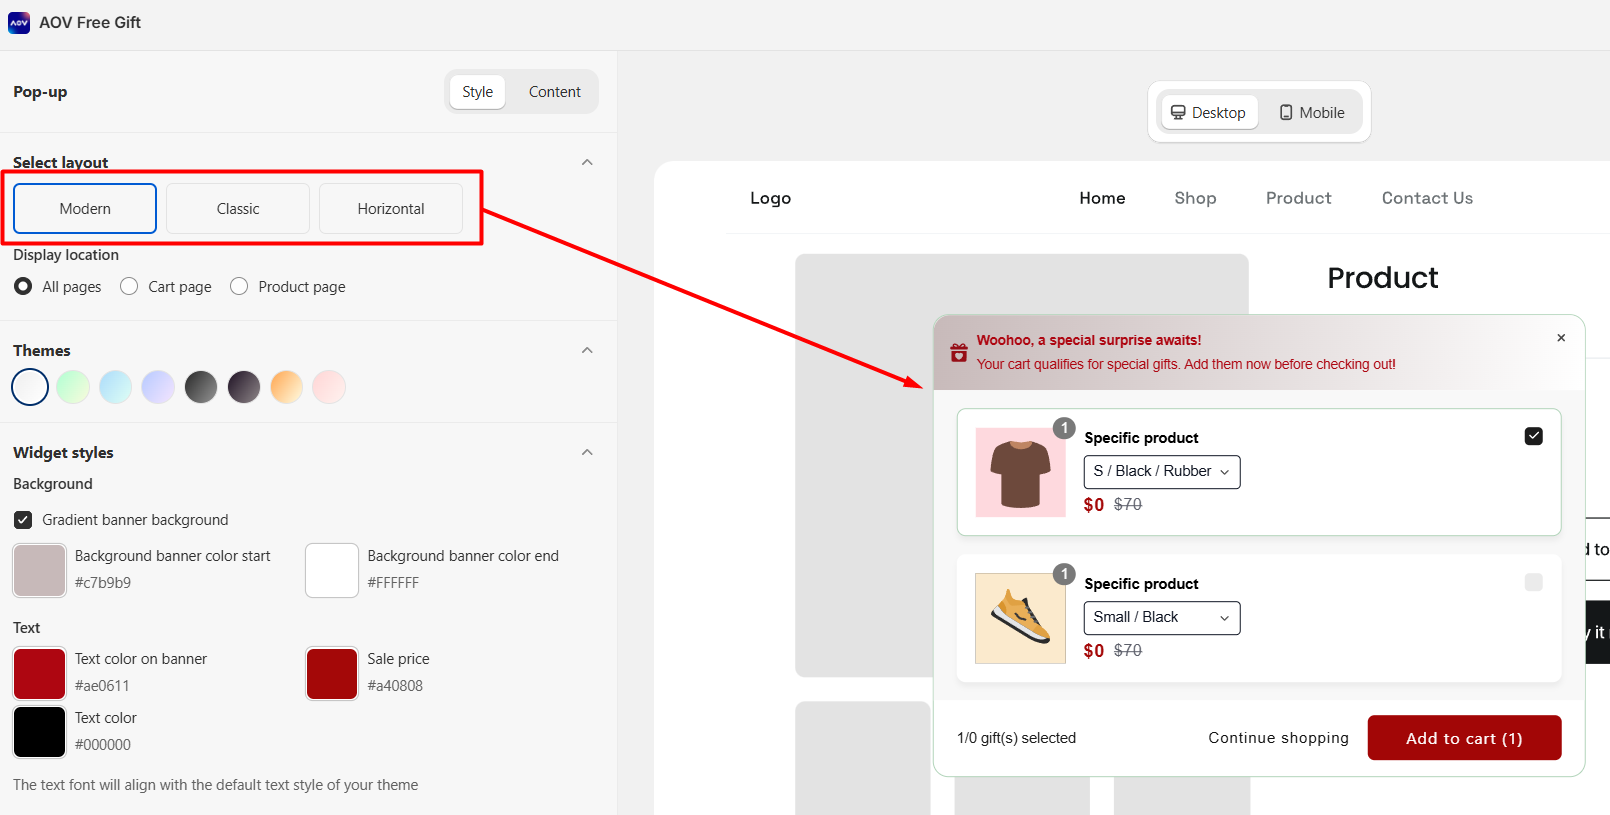
Task: Close the gift pop-up with X
Action: [x=1560, y=338]
